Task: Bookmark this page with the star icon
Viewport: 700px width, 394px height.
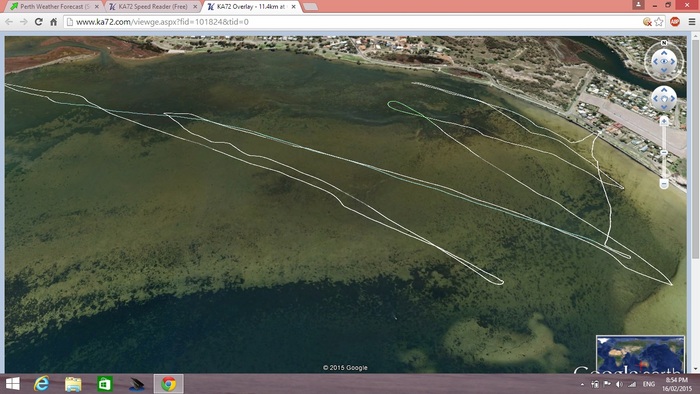Action: pyautogui.click(x=659, y=22)
